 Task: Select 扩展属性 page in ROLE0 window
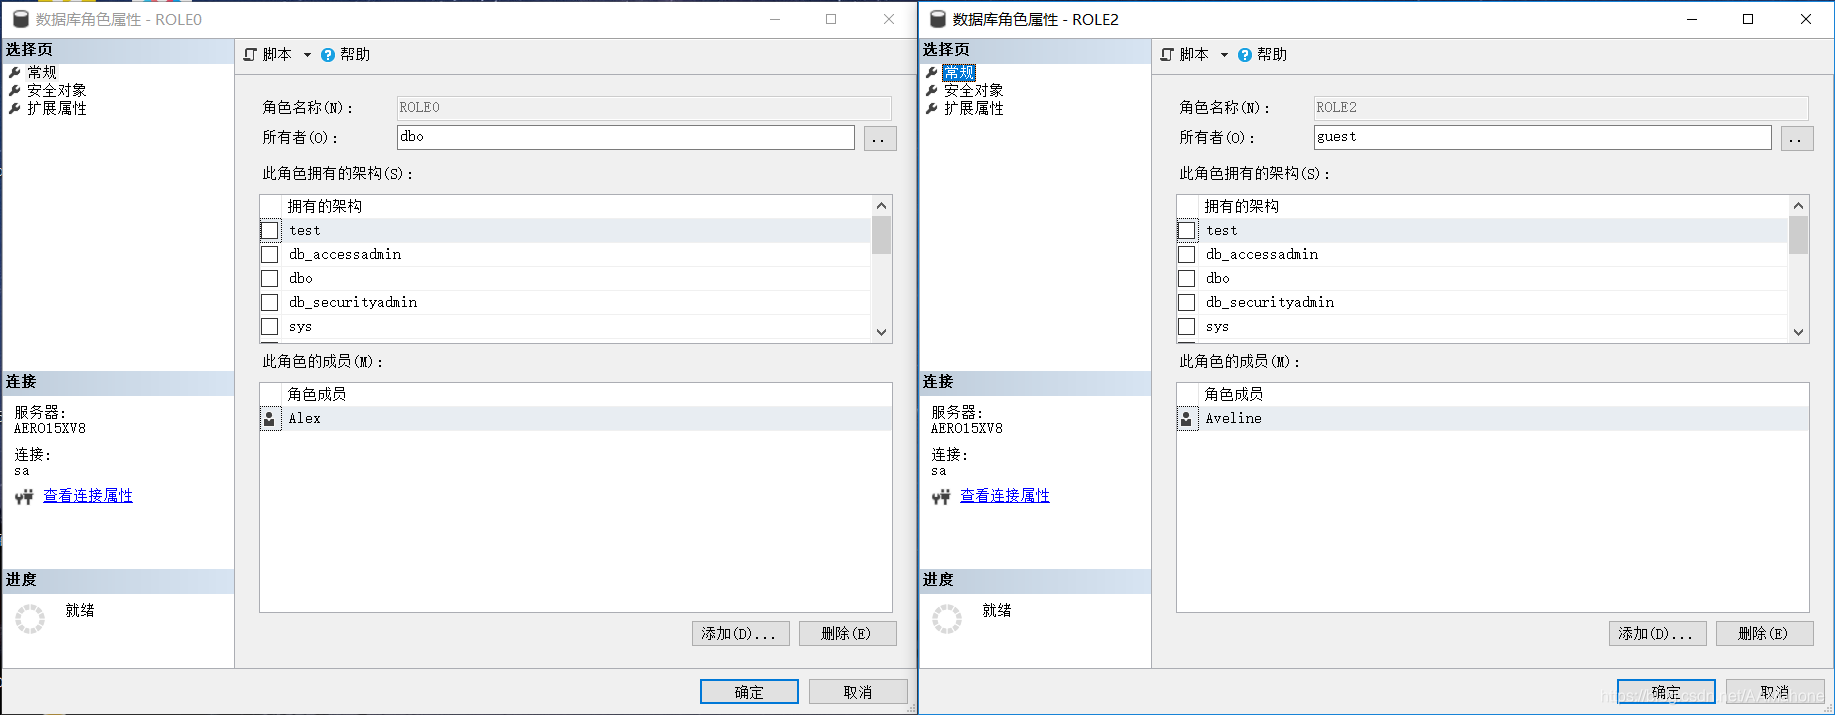pyautogui.click(x=57, y=109)
